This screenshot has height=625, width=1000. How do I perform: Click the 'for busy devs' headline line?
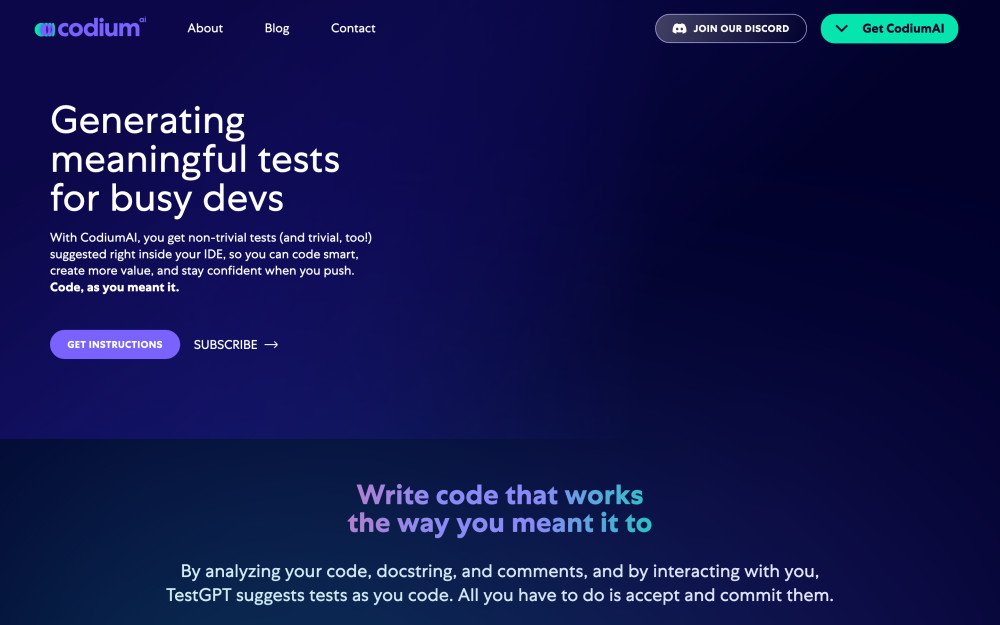(167, 198)
